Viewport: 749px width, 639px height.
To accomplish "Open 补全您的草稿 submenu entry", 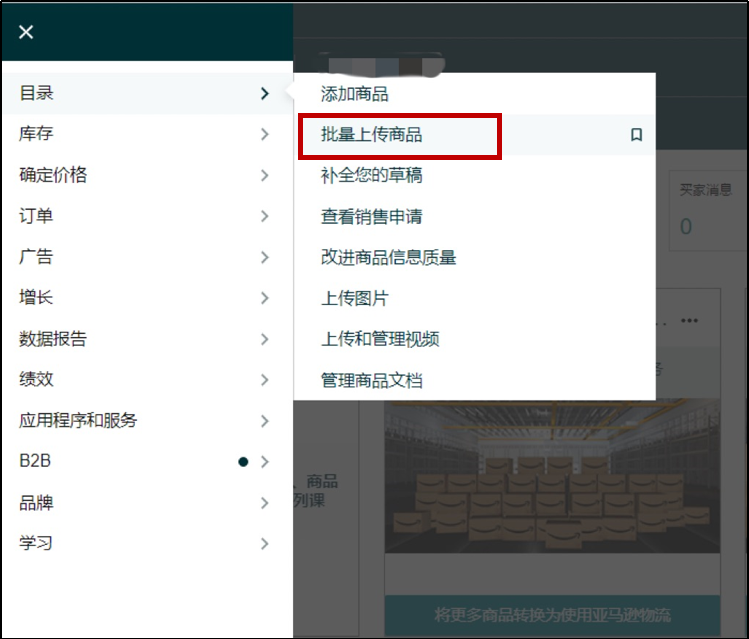I will click(x=371, y=175).
